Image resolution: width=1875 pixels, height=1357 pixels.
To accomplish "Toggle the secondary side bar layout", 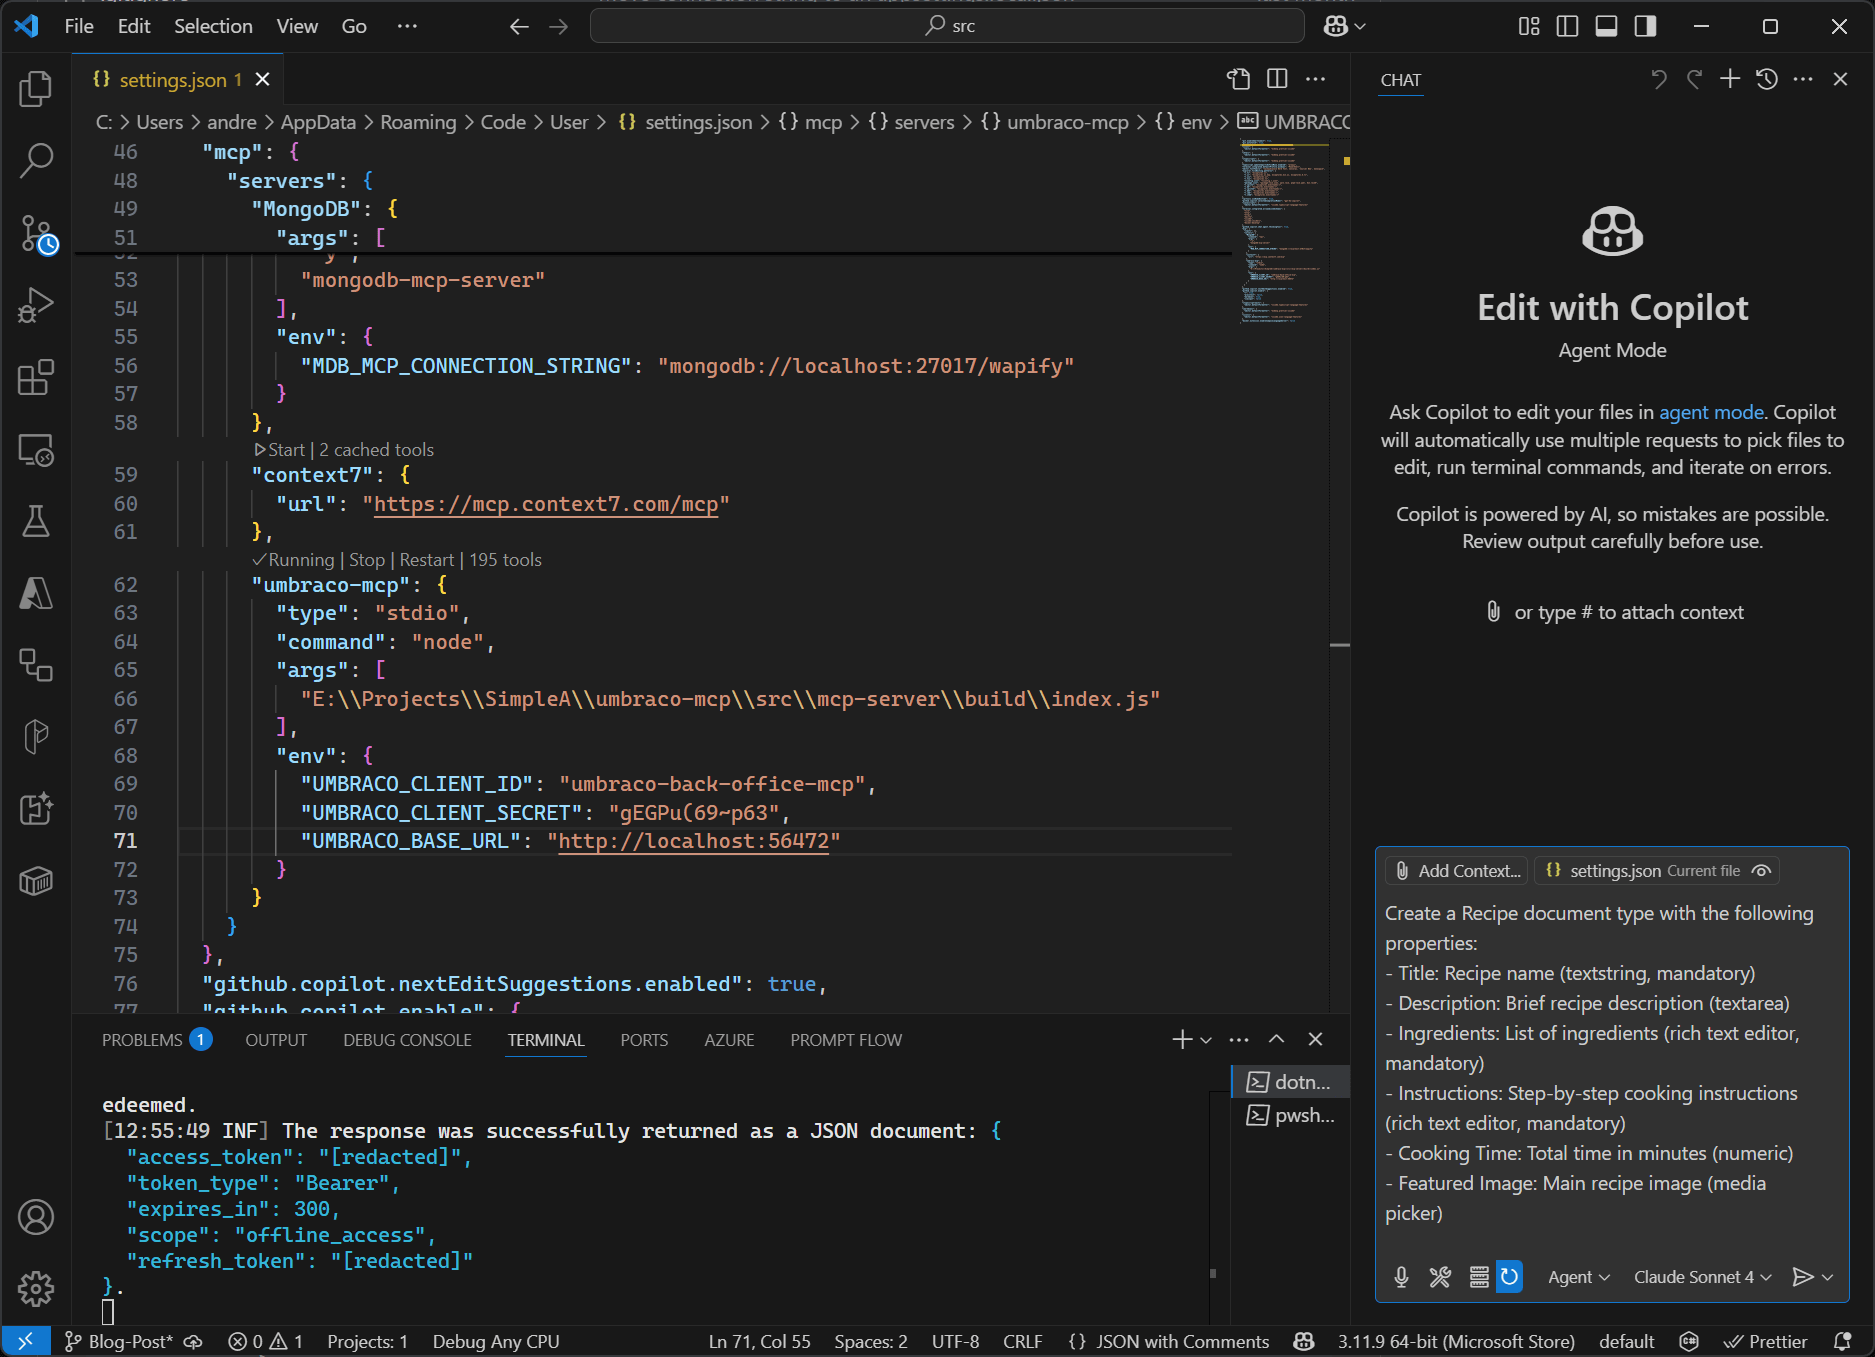I will coord(1645,26).
